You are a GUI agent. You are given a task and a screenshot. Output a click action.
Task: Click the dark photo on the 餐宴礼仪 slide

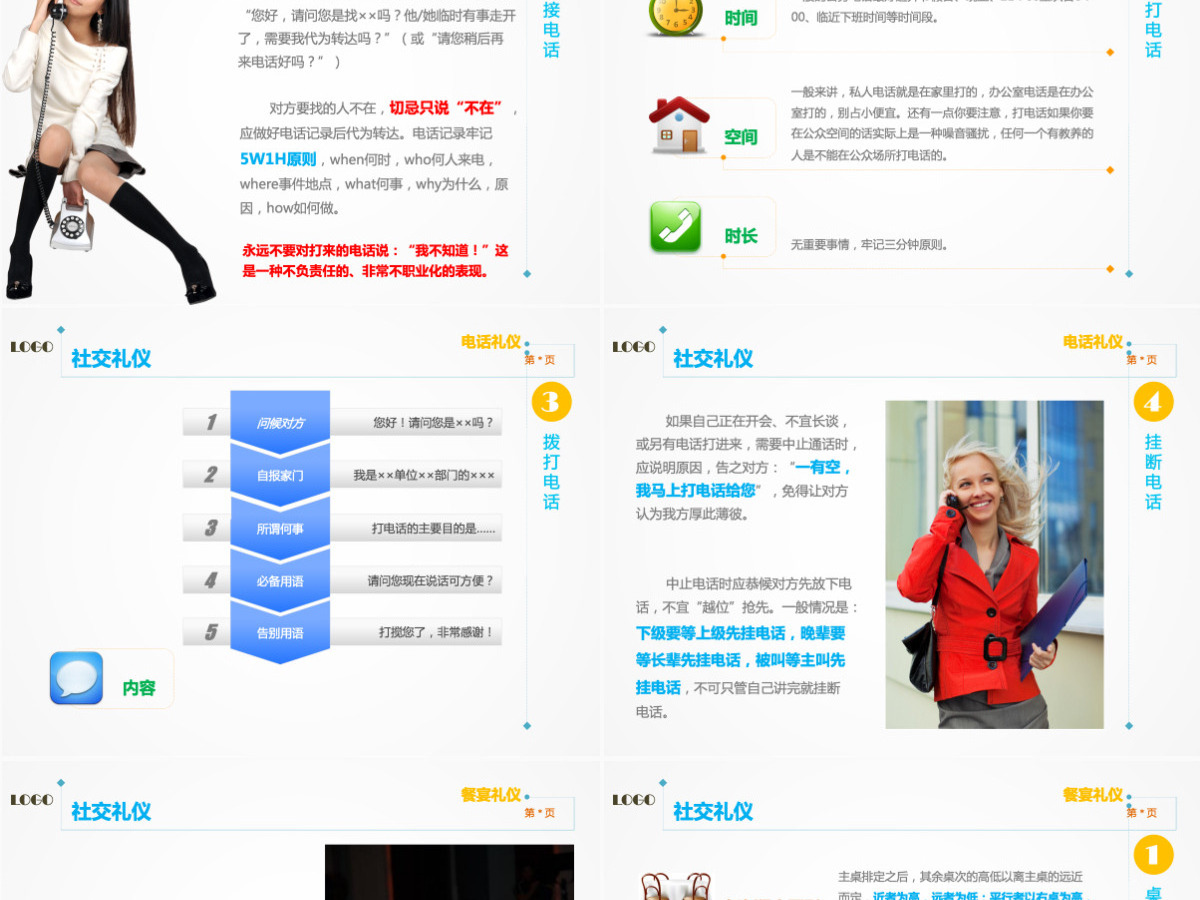(449, 872)
